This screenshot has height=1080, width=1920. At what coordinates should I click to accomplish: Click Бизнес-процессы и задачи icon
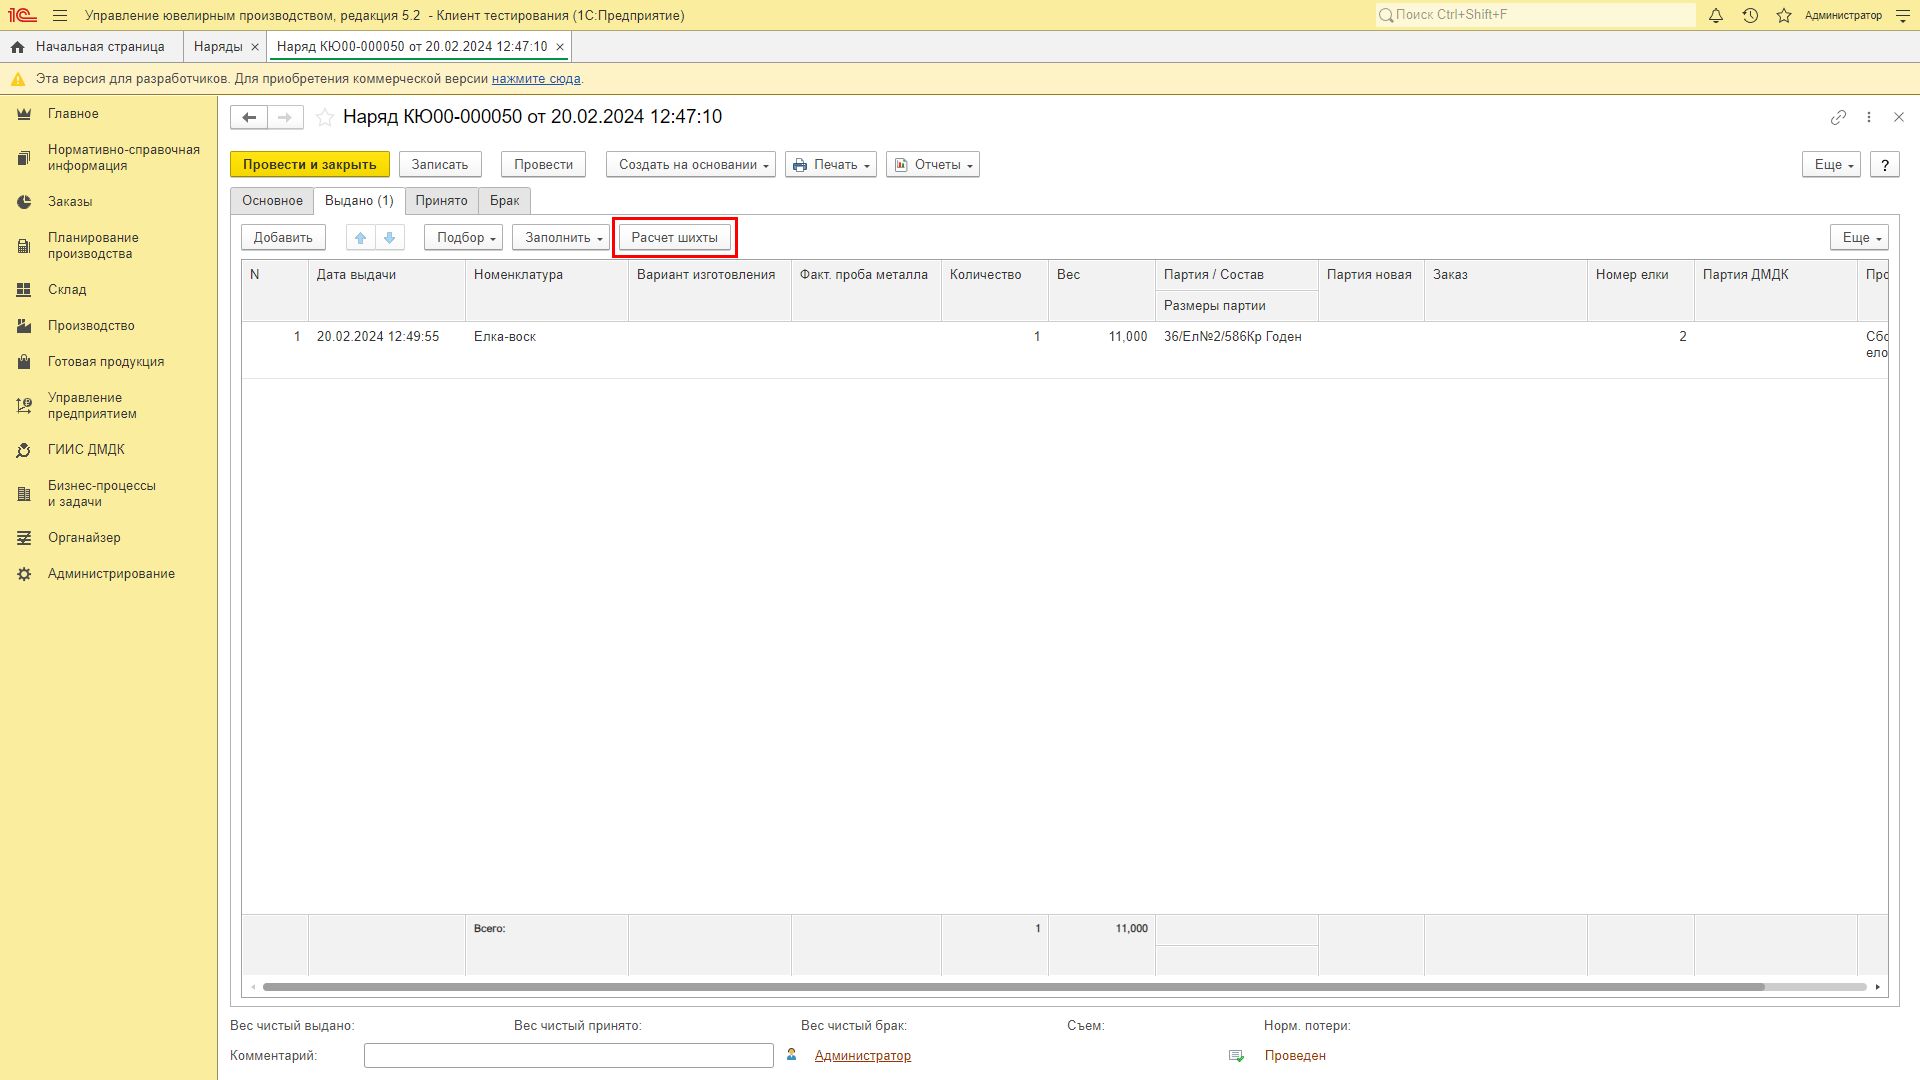pos(24,494)
